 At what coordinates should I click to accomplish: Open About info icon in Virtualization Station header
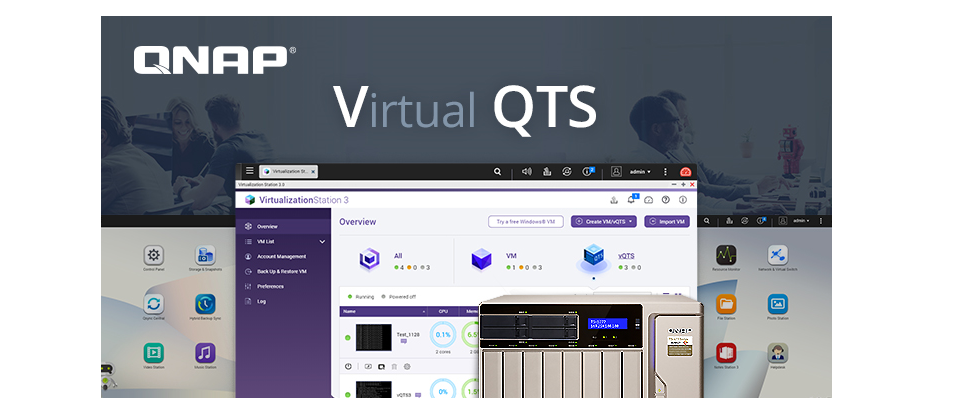point(683,200)
